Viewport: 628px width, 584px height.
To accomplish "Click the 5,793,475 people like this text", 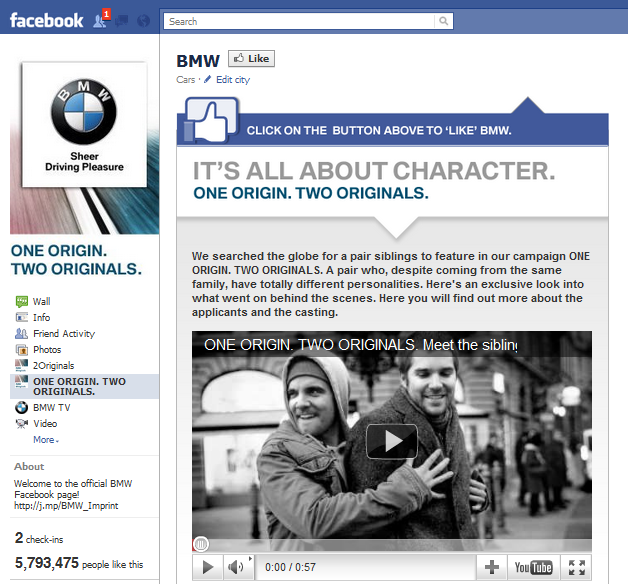I will click(79, 563).
